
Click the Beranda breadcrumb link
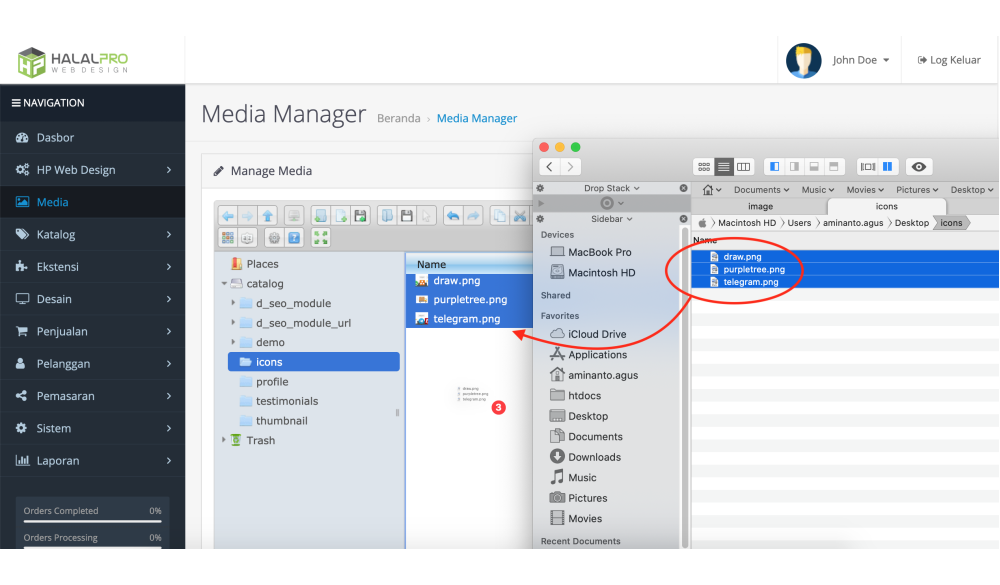coord(398,119)
